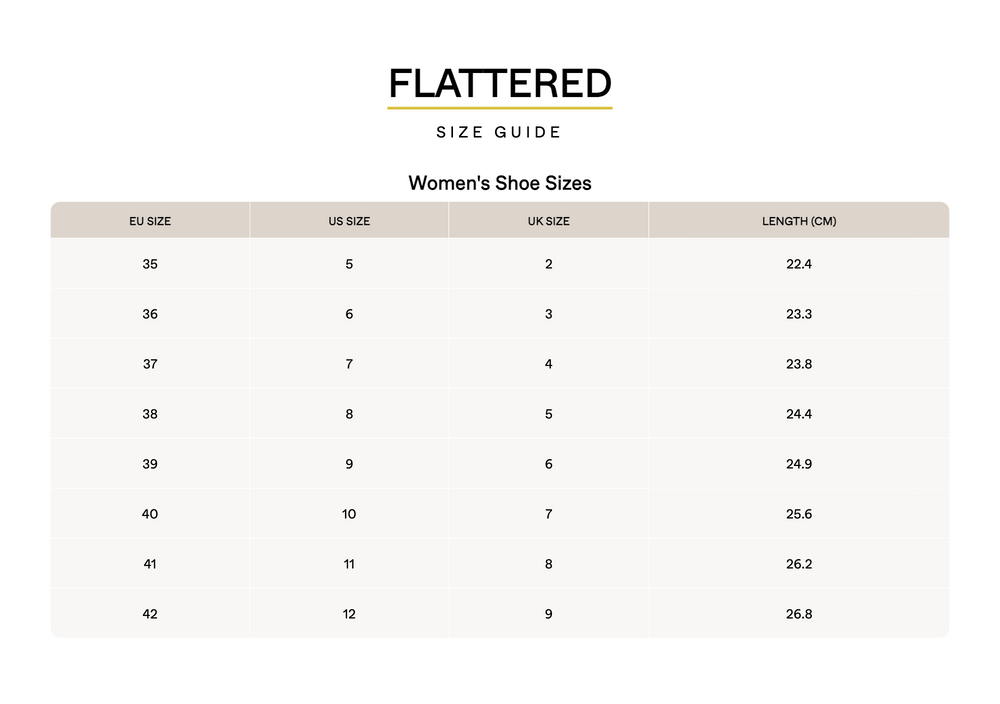
Task: Select the 26.8 length cell
Action: tap(798, 614)
